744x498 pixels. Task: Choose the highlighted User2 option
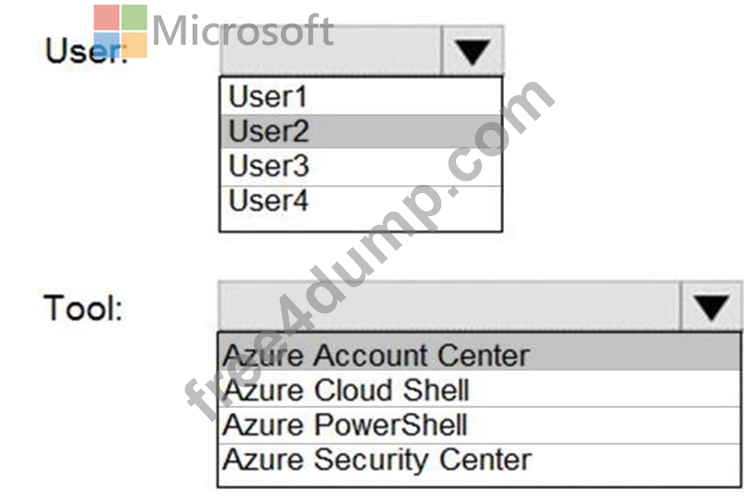[x=361, y=131]
